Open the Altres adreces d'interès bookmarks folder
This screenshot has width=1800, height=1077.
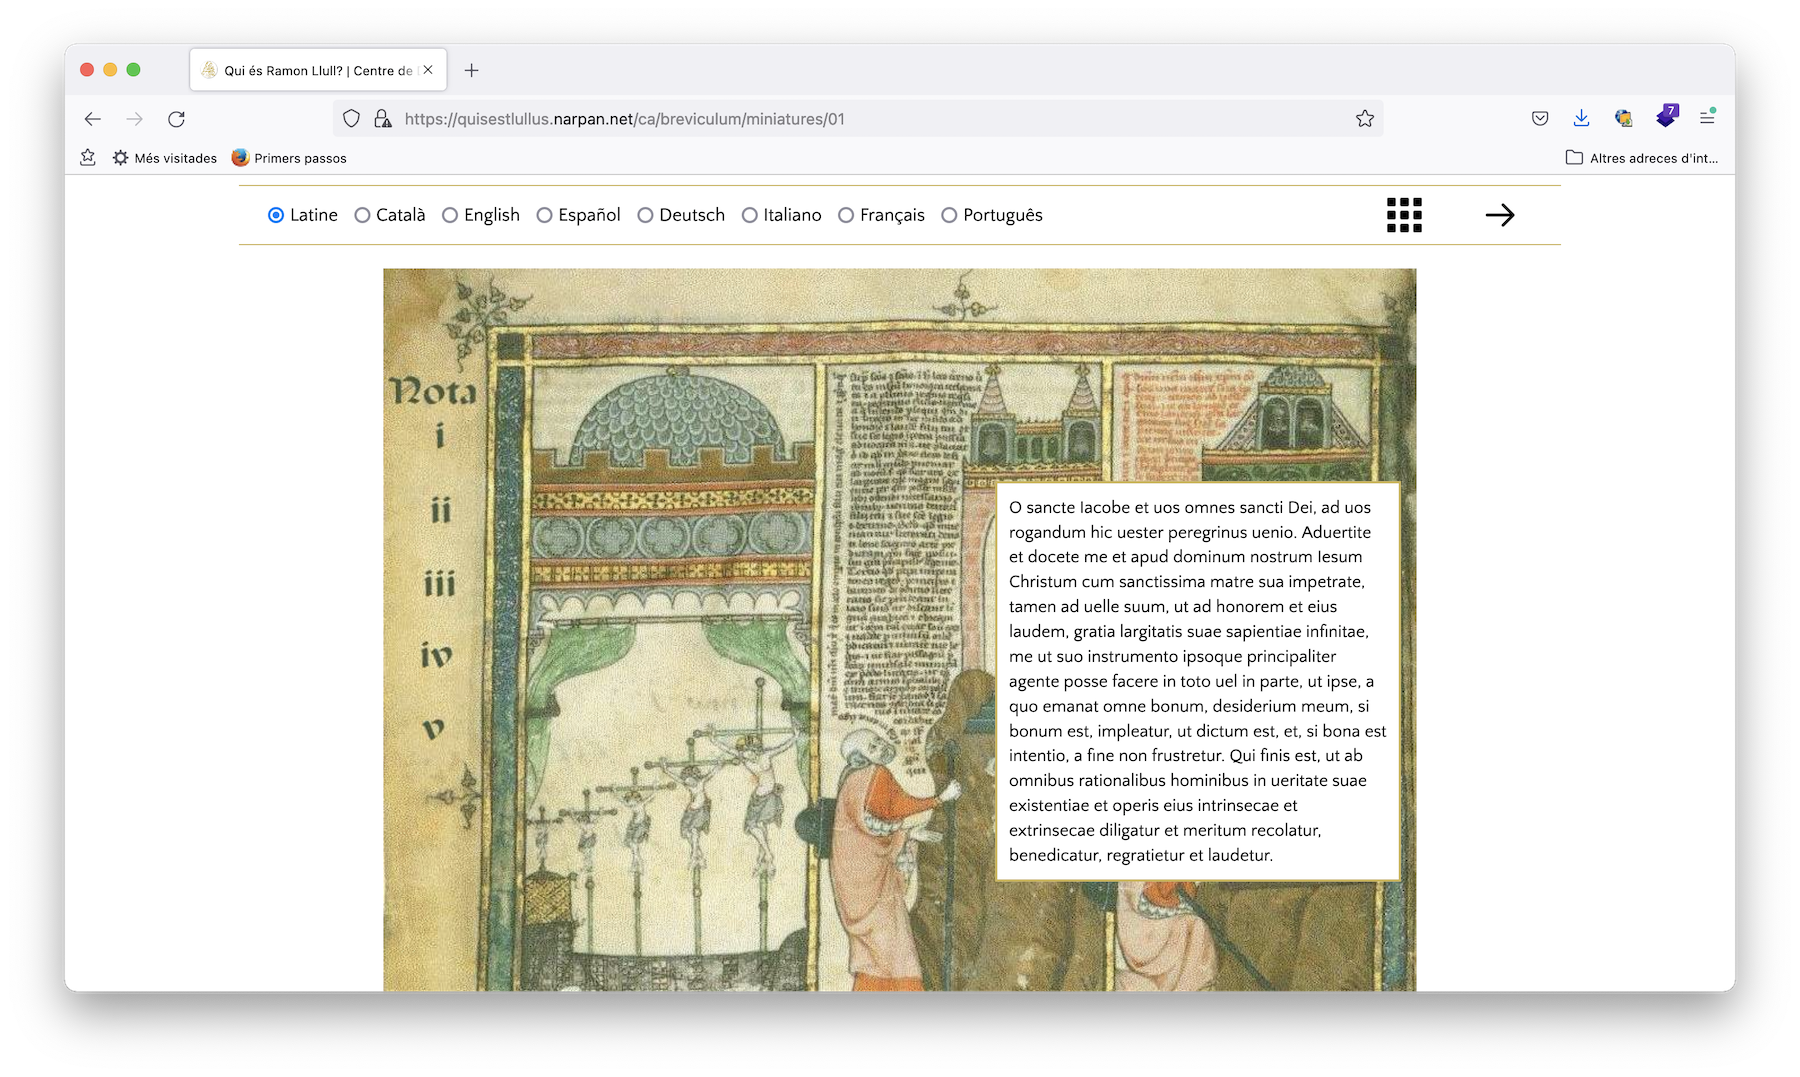click(1641, 158)
